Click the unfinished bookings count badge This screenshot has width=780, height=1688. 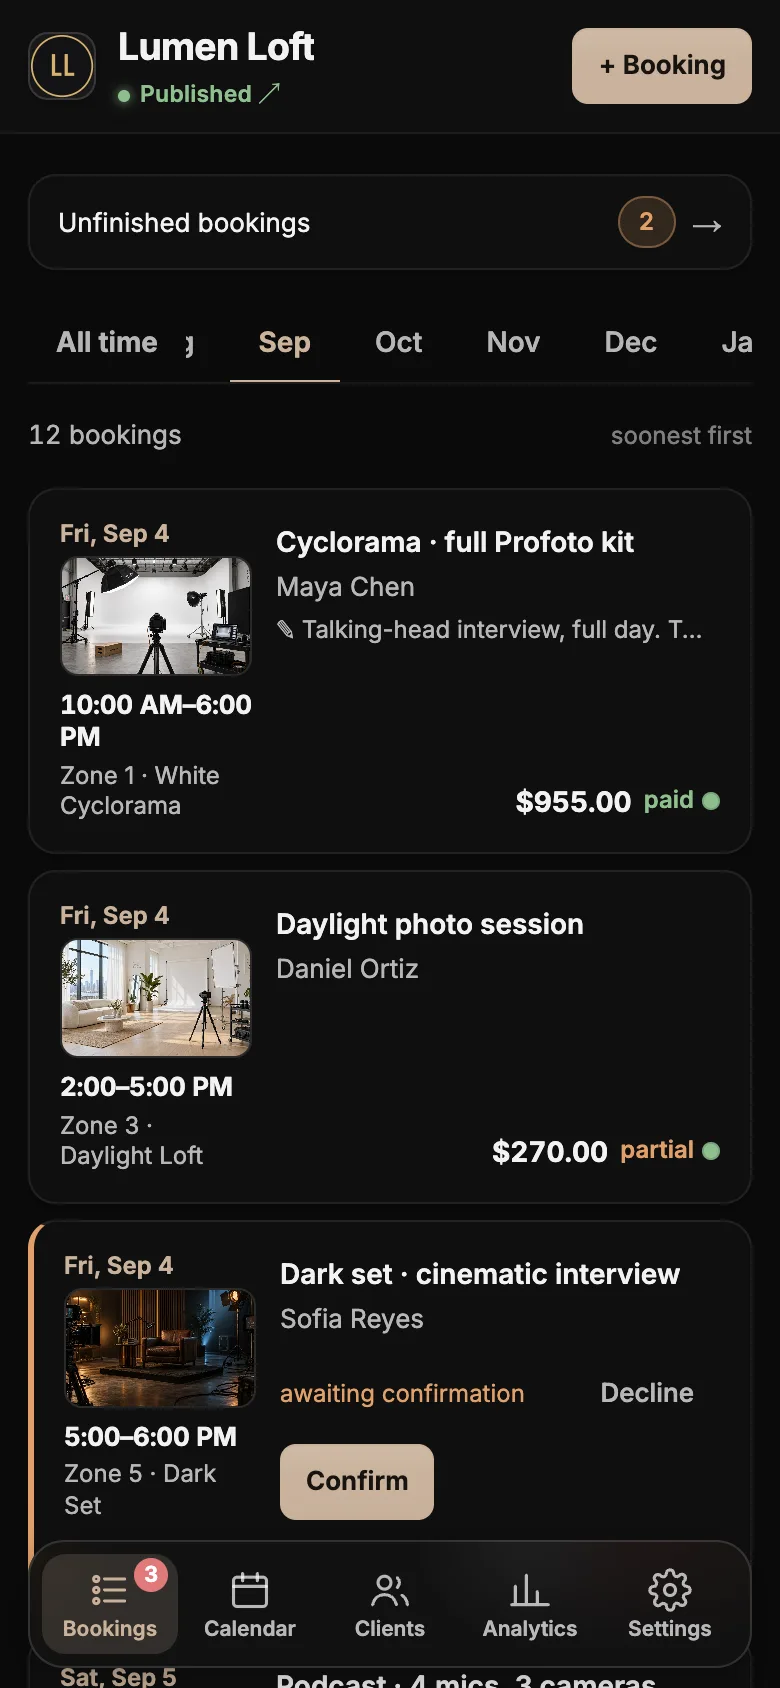(x=646, y=222)
